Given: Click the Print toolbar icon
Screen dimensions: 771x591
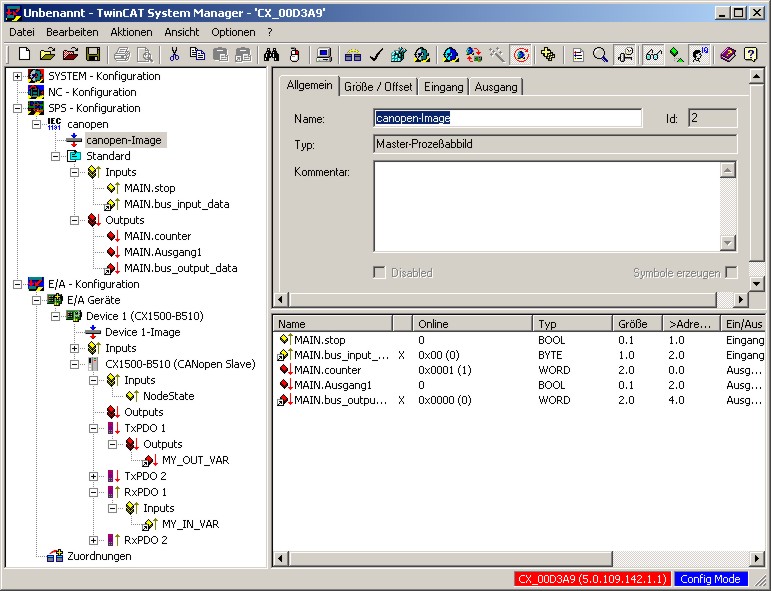Looking at the screenshot, I should [x=122, y=54].
